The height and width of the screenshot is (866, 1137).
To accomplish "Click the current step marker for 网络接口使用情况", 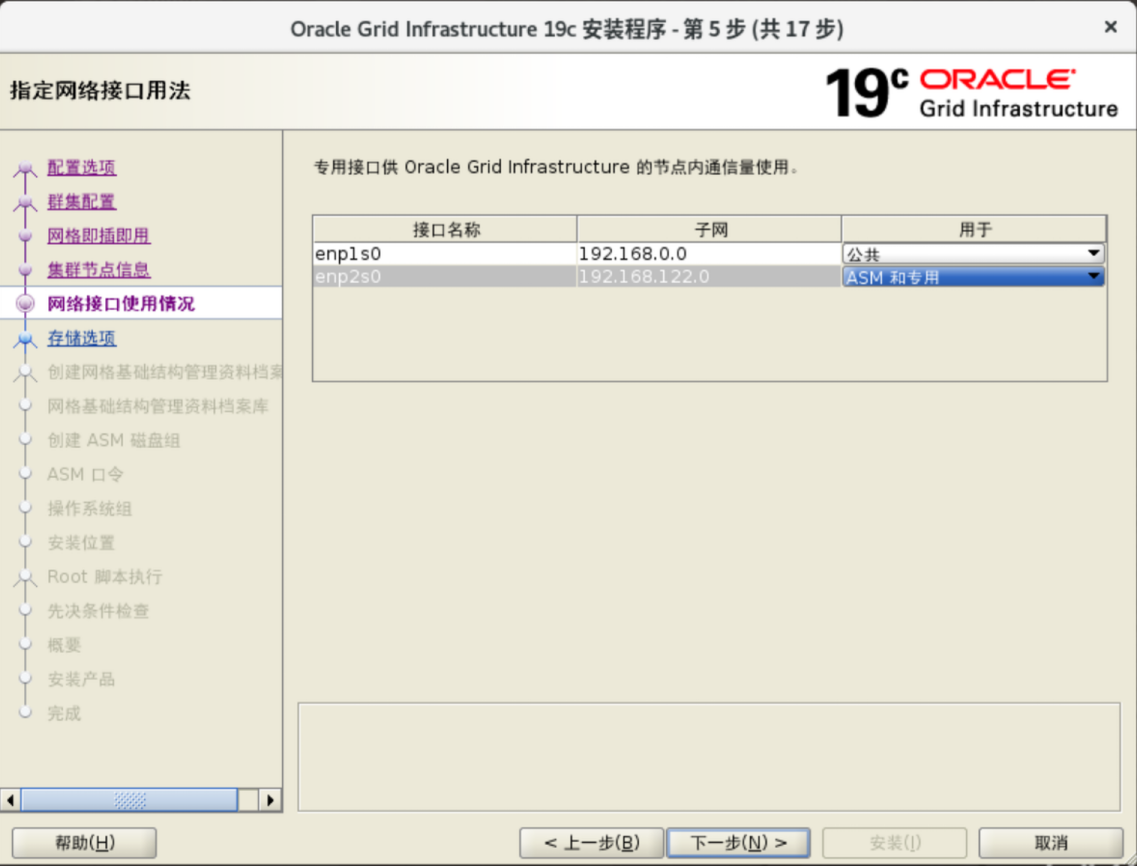I will click(26, 304).
